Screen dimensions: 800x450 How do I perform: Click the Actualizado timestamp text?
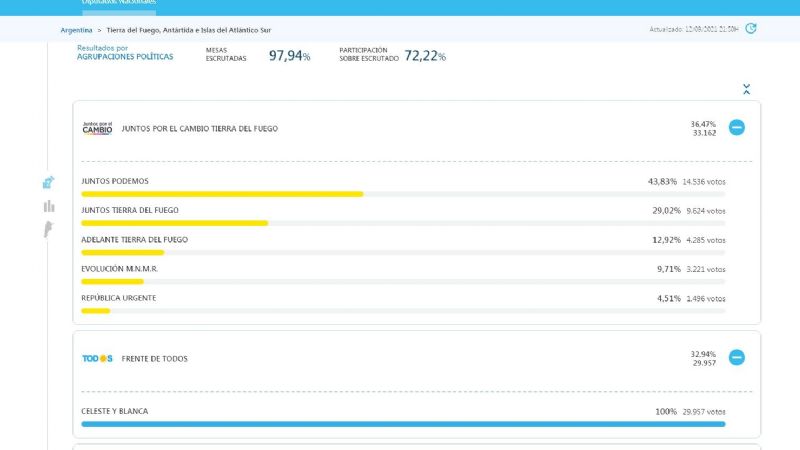[x=693, y=30]
